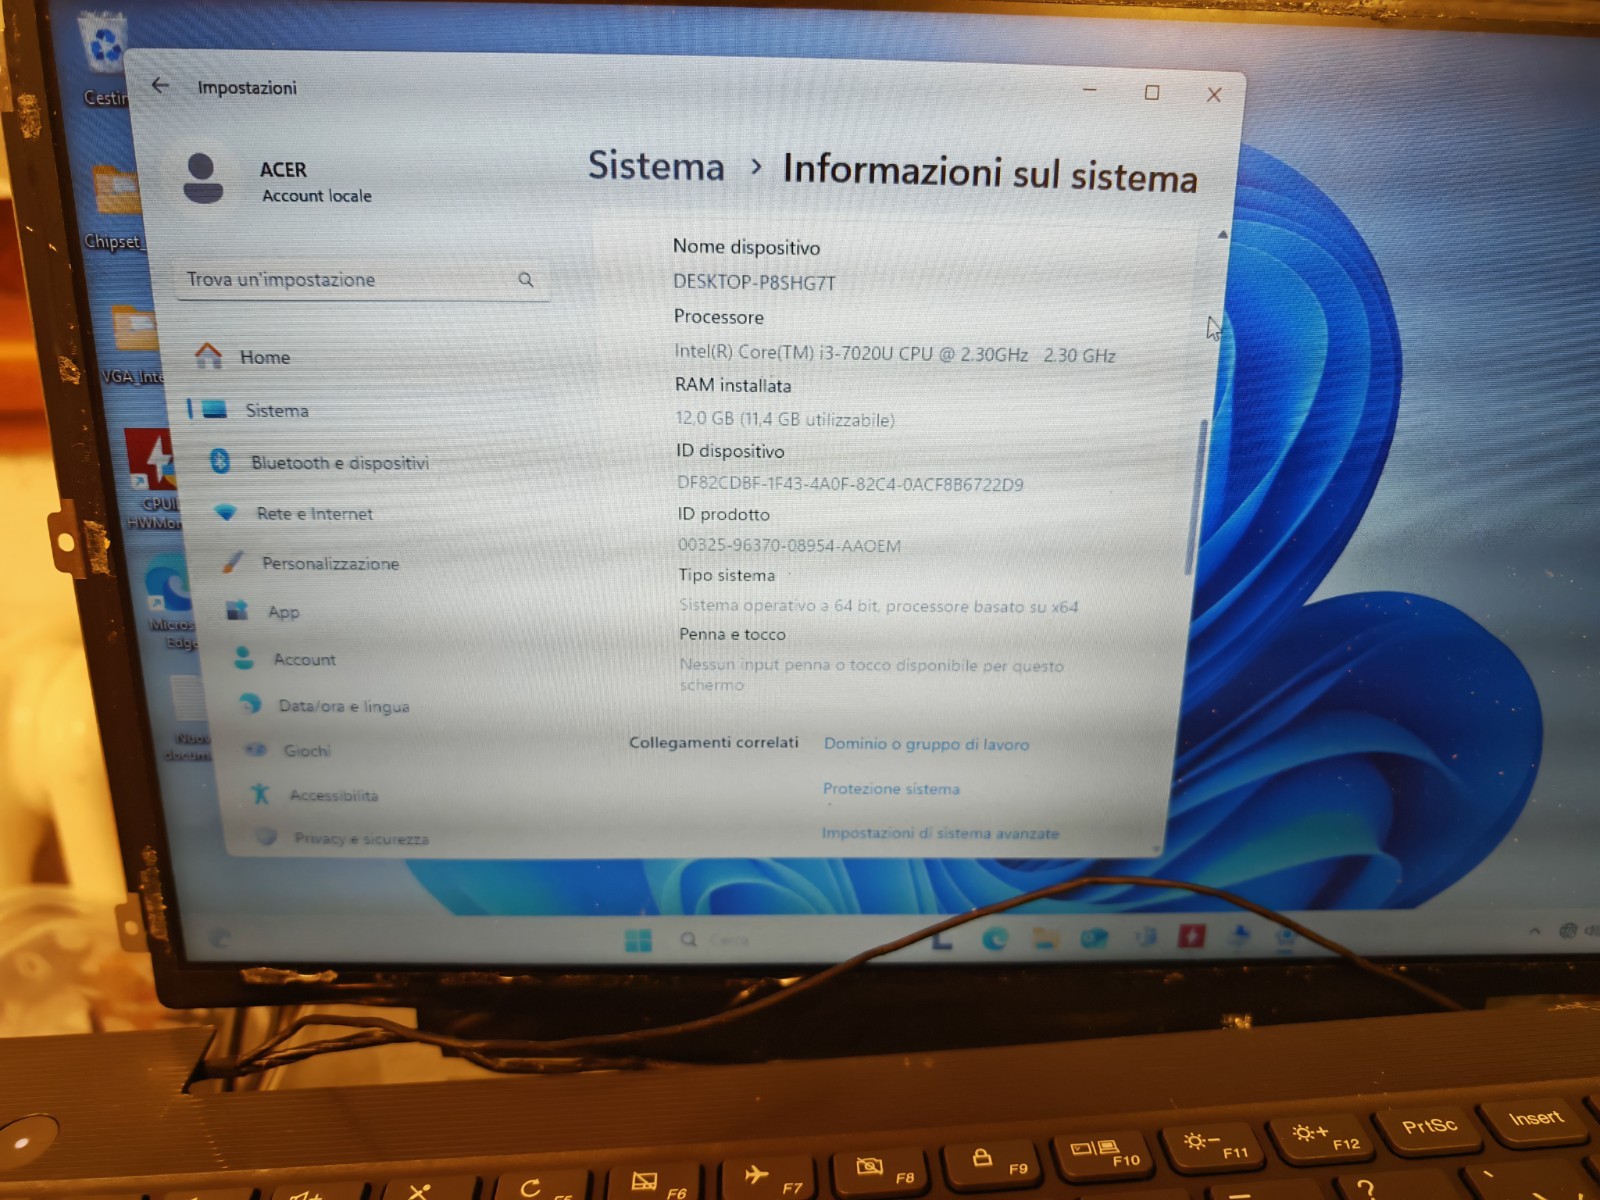Click the Home house icon in the sidebar

(208, 355)
